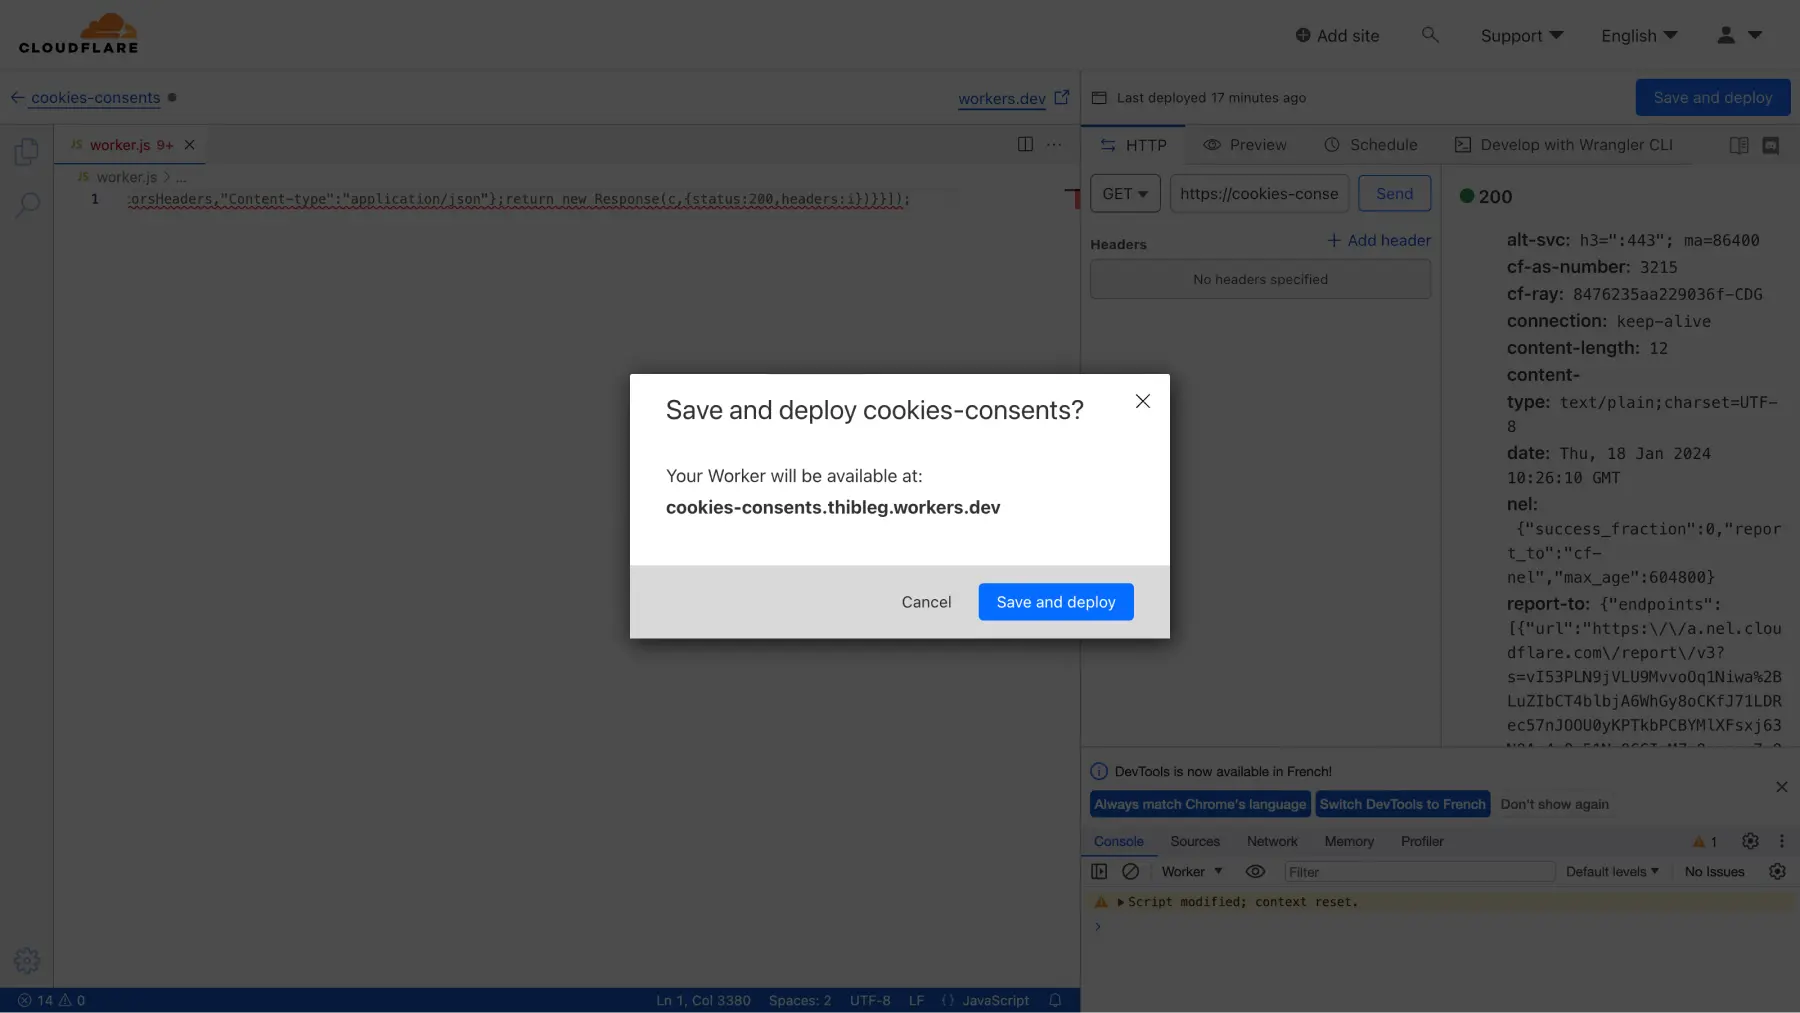Open the Cloudflare logo home link

pyautogui.click(x=78, y=34)
